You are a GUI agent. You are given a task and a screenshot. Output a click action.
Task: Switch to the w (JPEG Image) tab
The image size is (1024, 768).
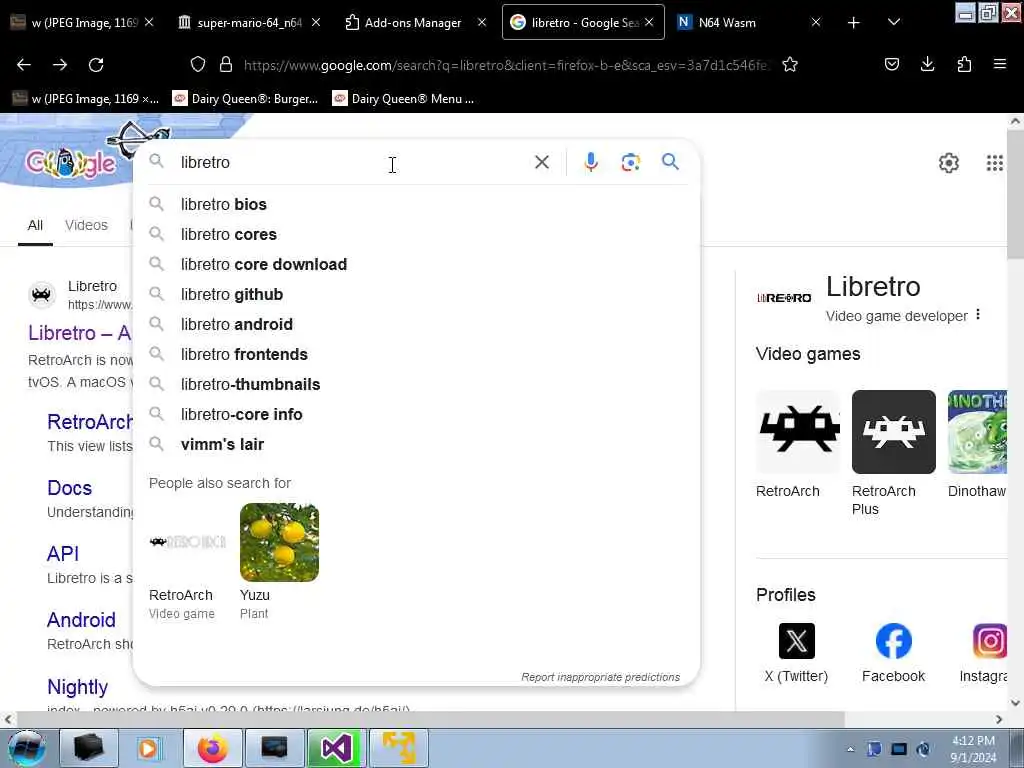[84, 22]
